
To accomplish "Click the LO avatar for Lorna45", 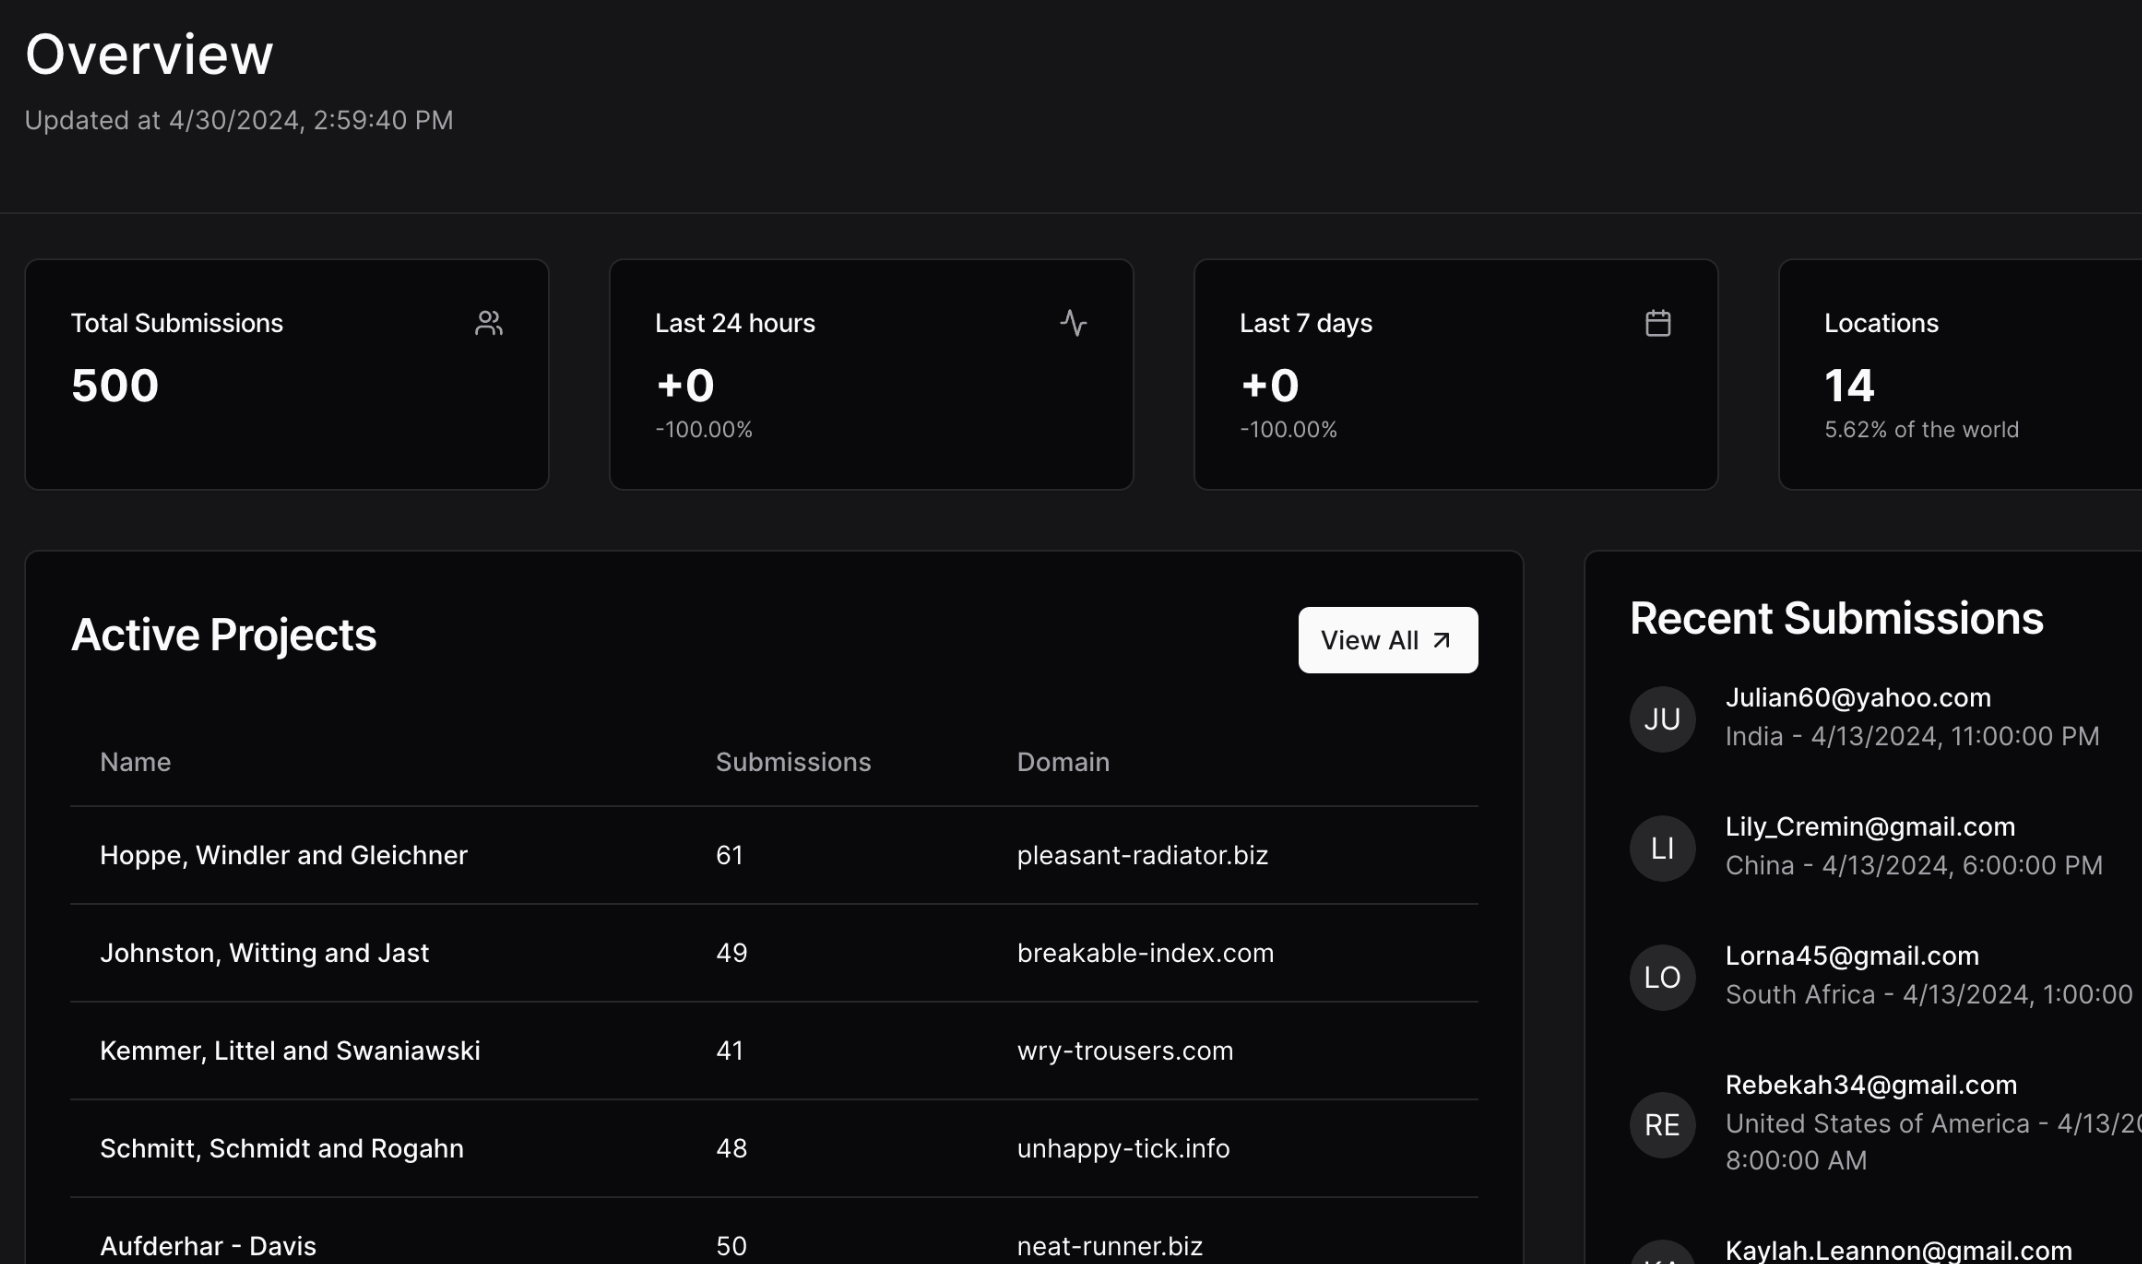I will (x=1662, y=977).
